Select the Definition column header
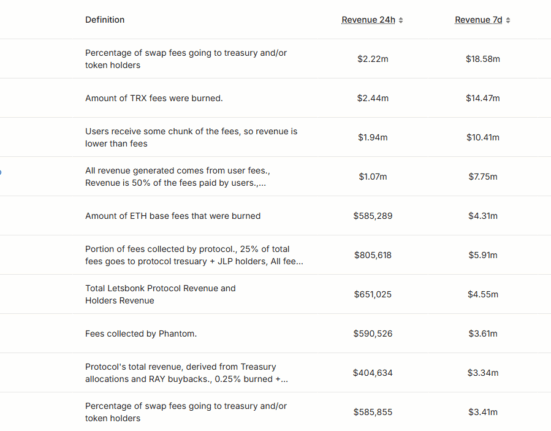Viewport: 551px width, 431px height. click(105, 20)
